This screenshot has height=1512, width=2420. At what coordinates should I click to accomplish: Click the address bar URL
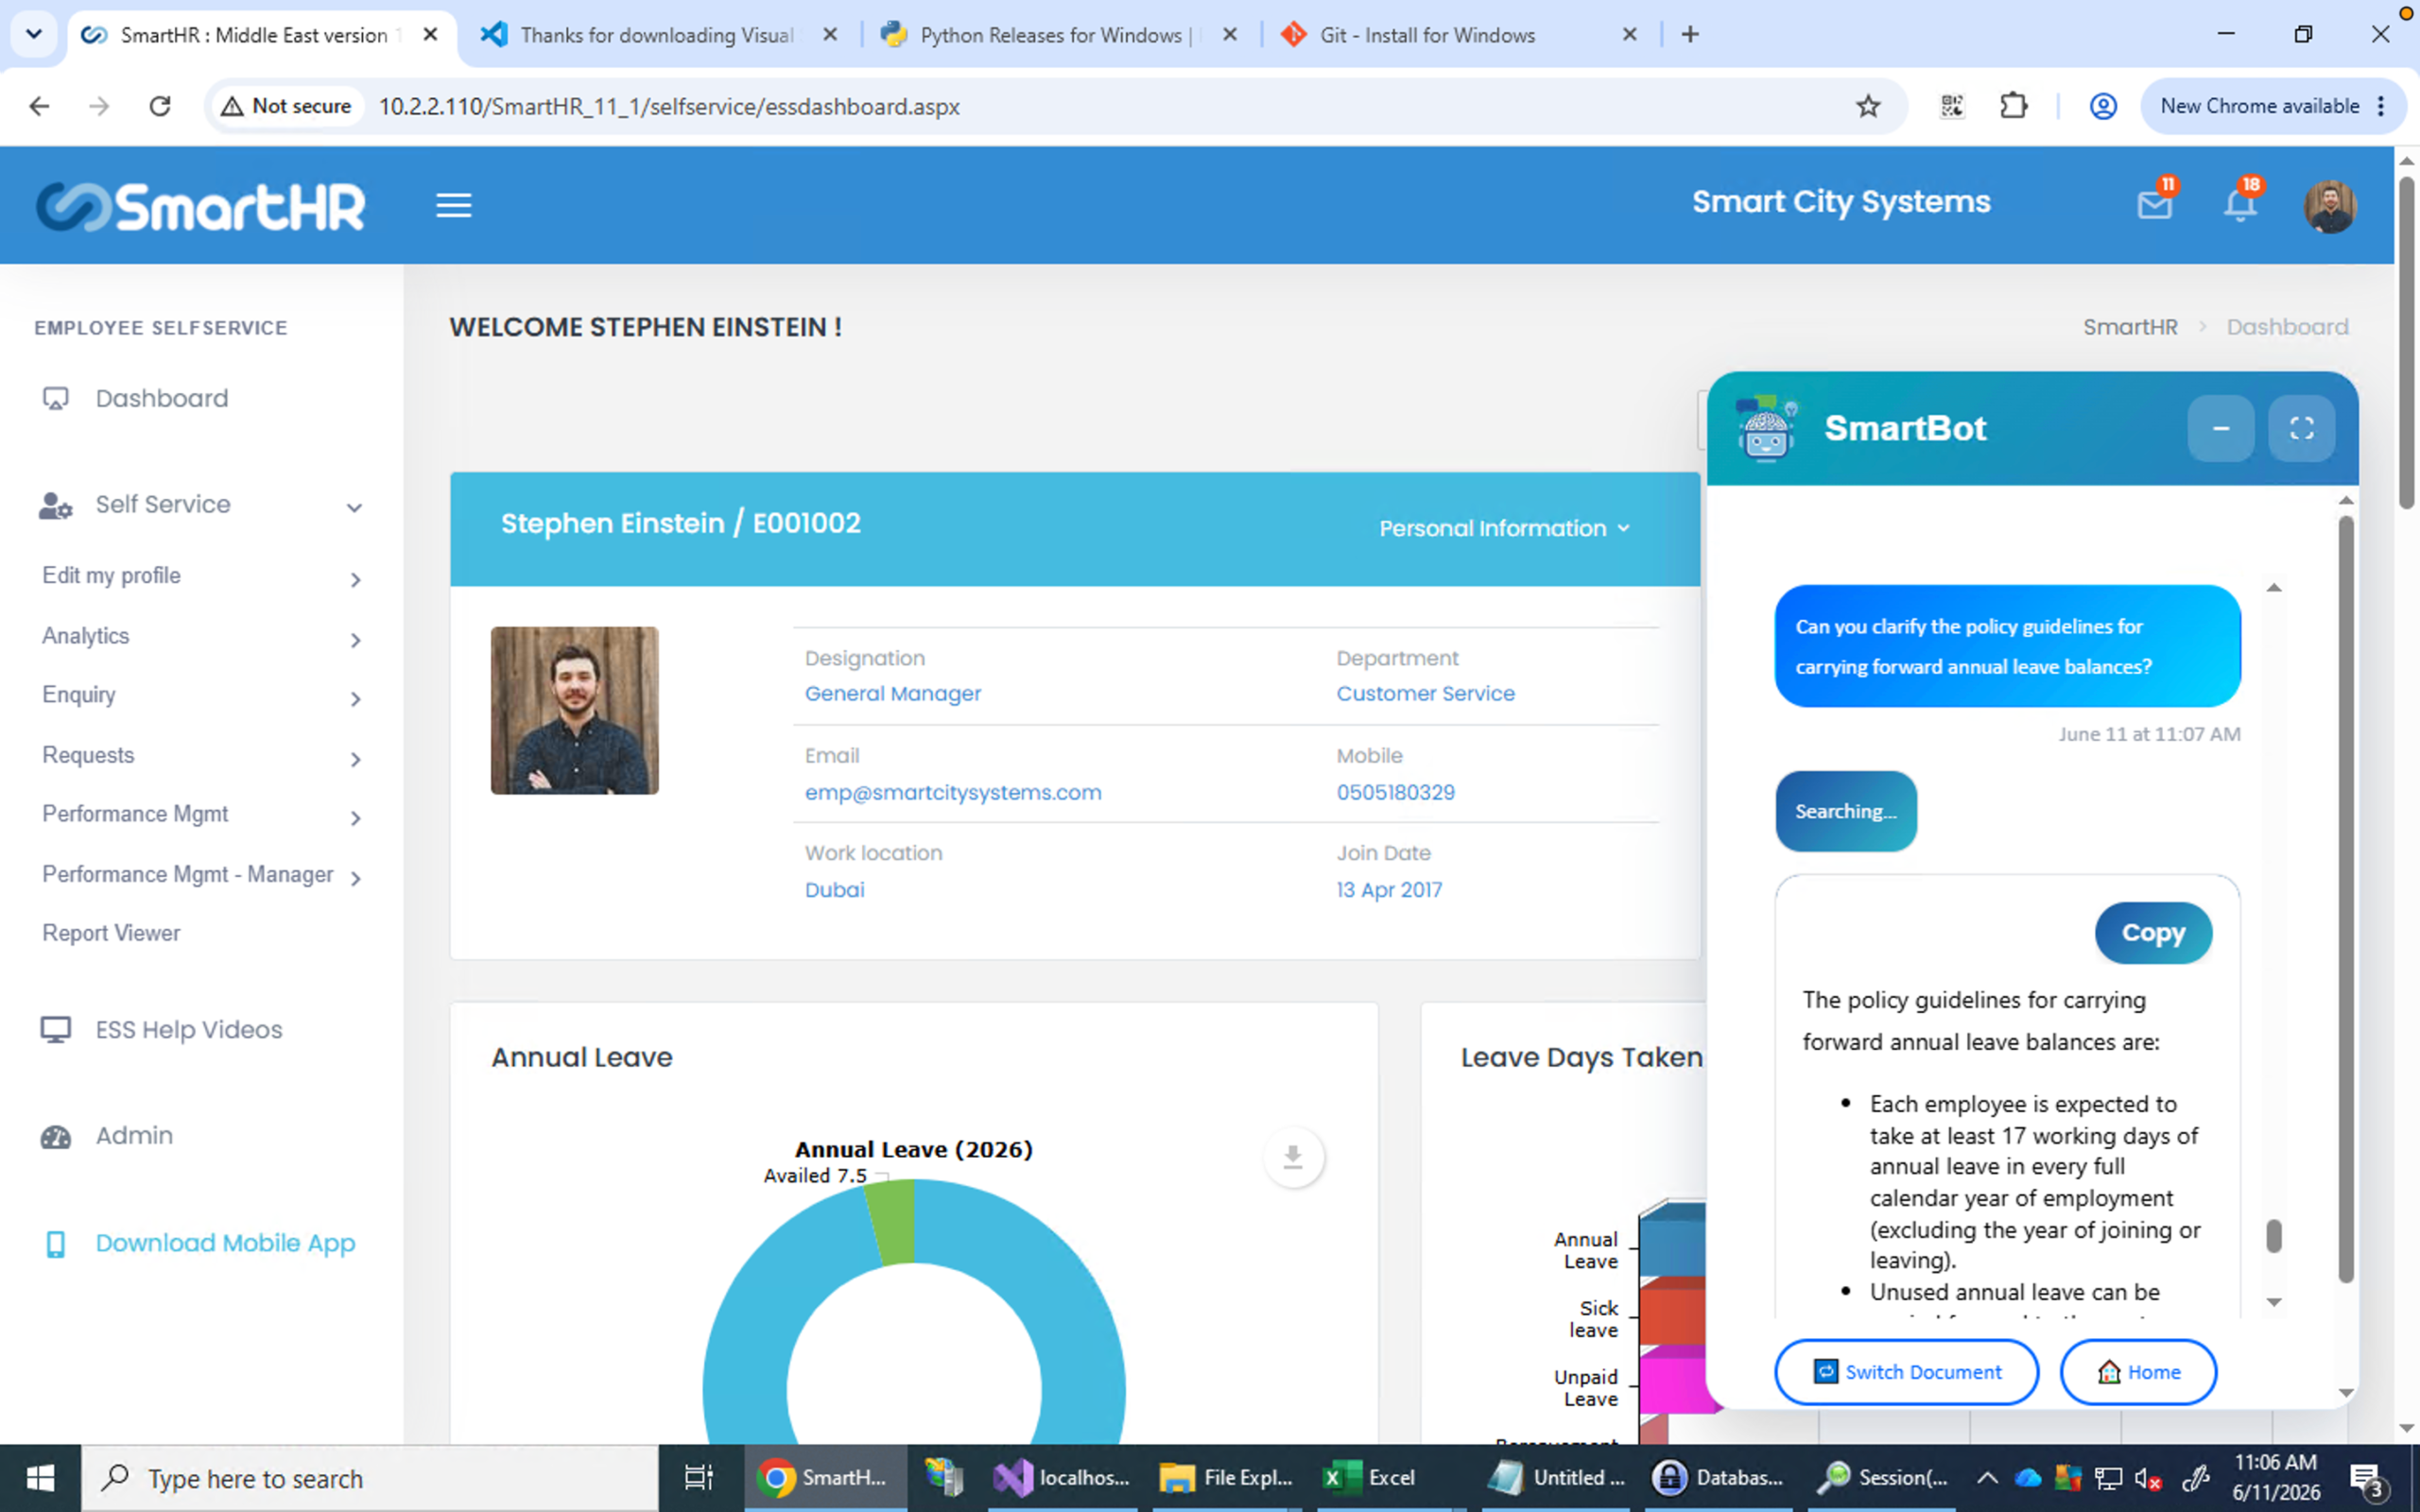[669, 106]
